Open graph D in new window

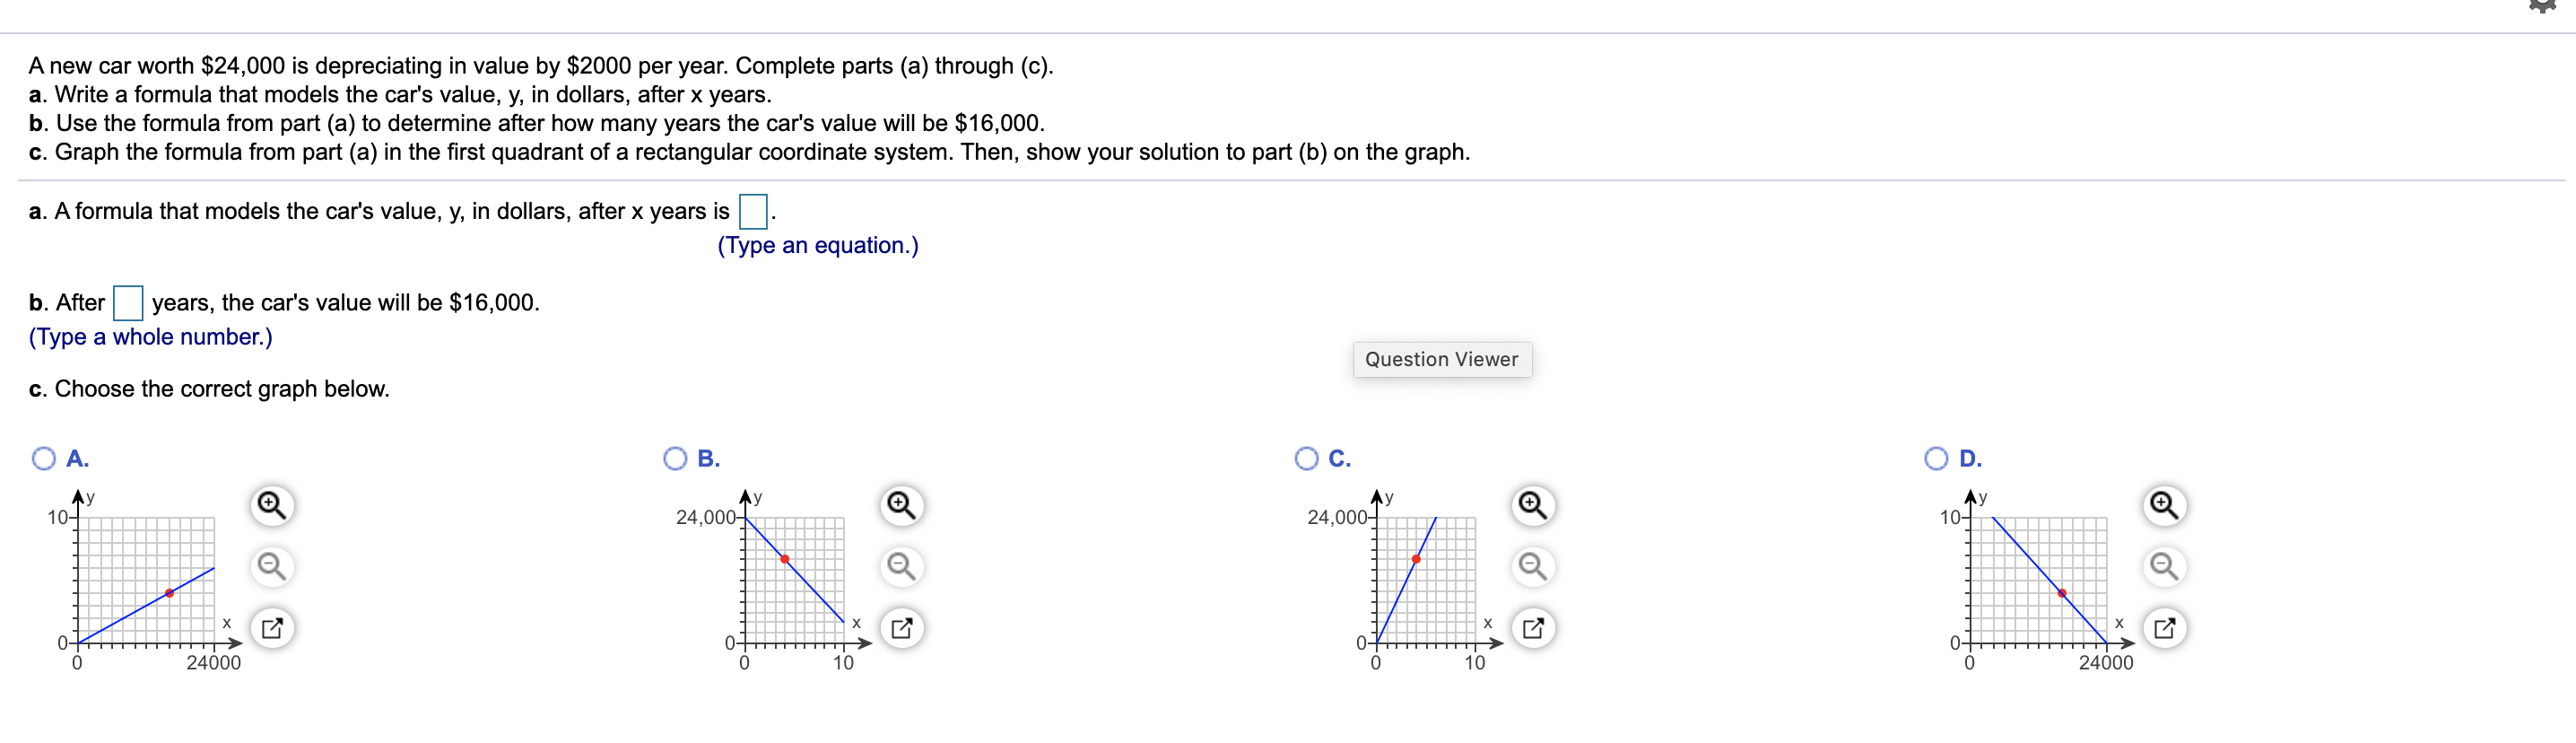pyautogui.click(x=2164, y=628)
